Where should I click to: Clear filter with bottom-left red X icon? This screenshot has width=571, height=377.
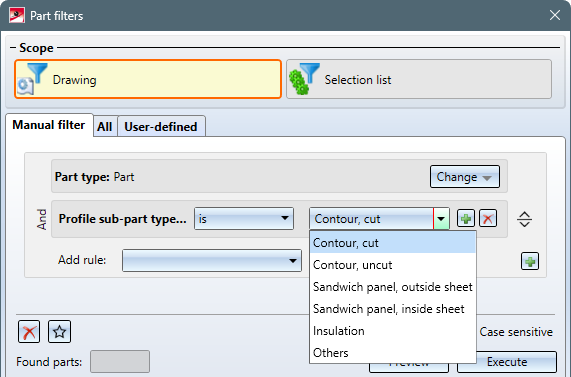click(29, 331)
